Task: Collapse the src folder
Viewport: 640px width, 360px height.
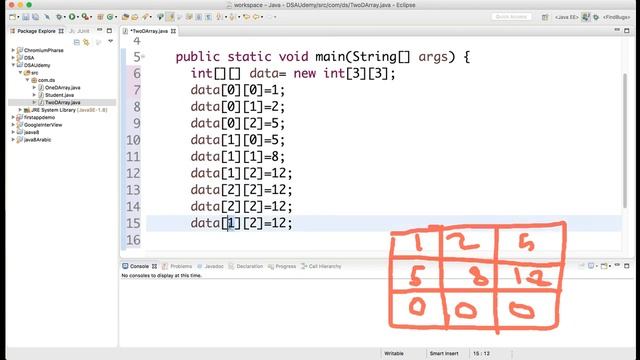Action: 20,72
